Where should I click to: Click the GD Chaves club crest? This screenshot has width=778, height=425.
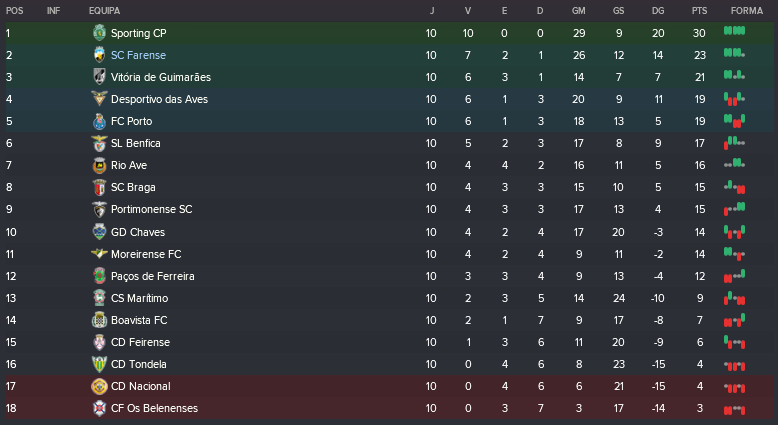(x=99, y=231)
